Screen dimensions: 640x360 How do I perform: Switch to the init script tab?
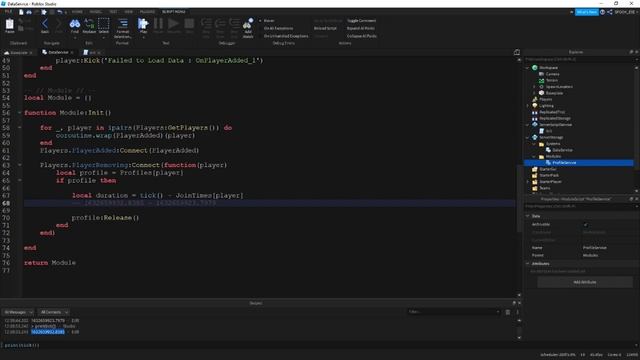92,53
